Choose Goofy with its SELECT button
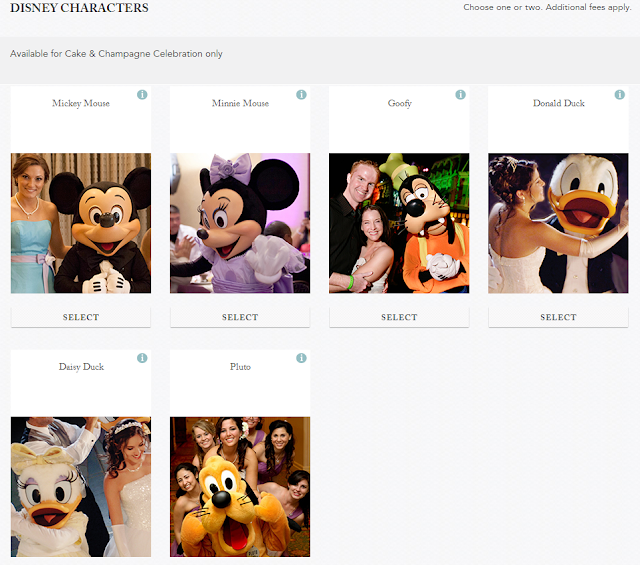This screenshot has width=640, height=565. pos(399,317)
